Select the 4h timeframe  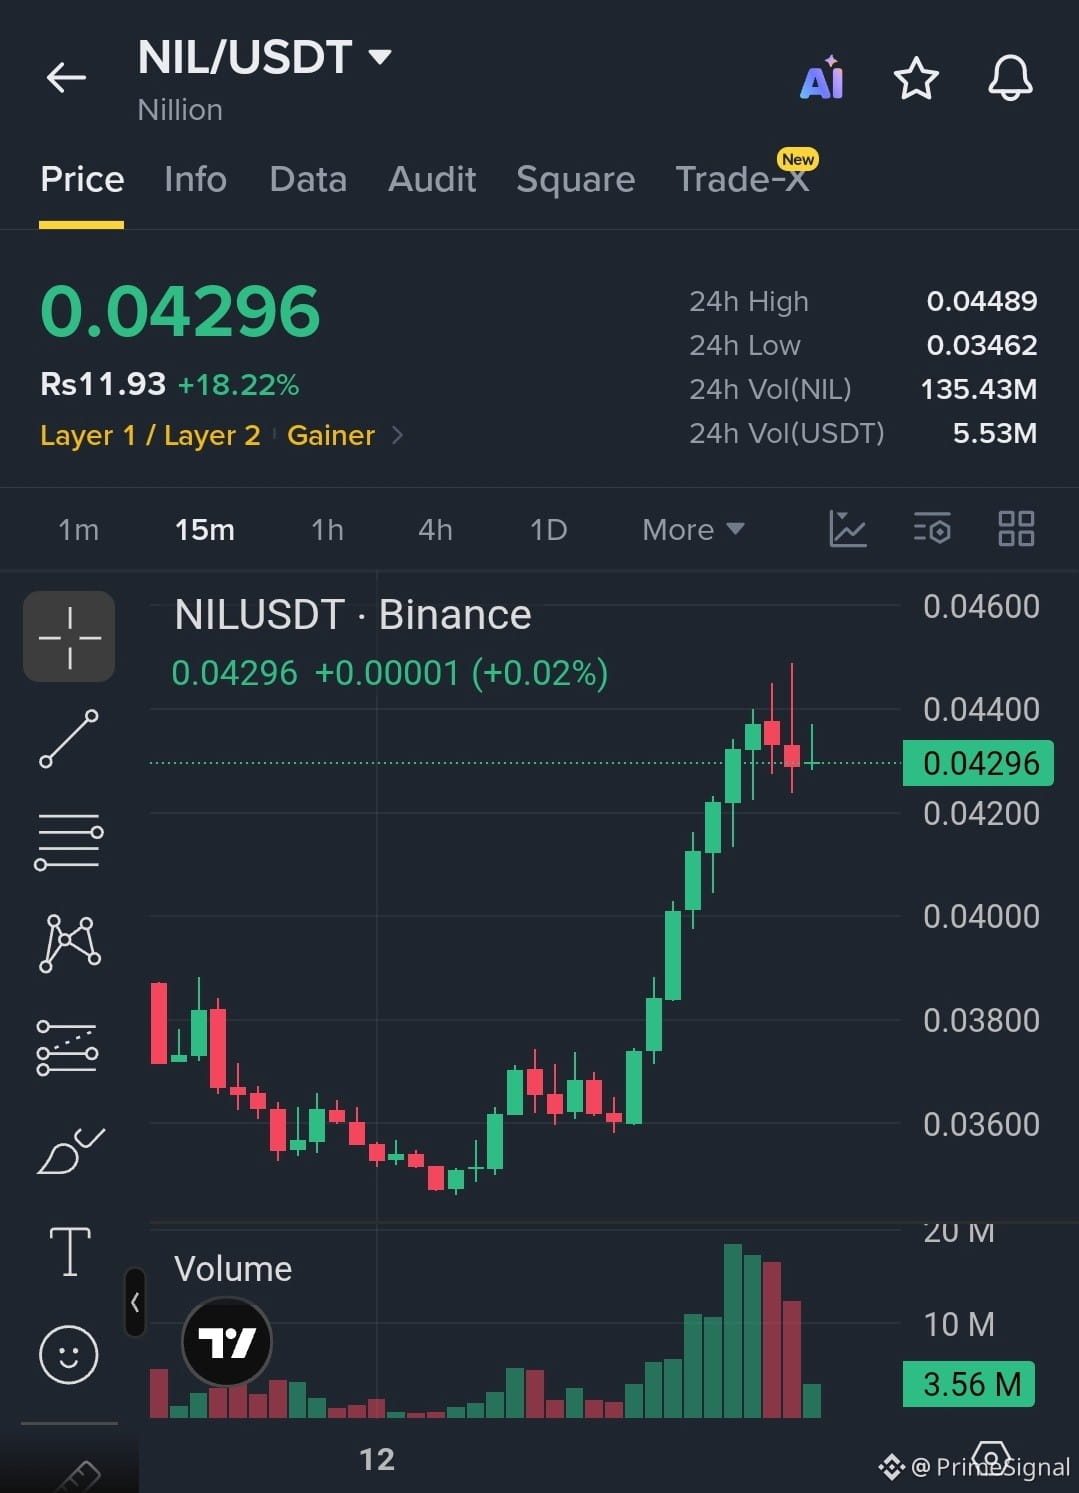(435, 529)
